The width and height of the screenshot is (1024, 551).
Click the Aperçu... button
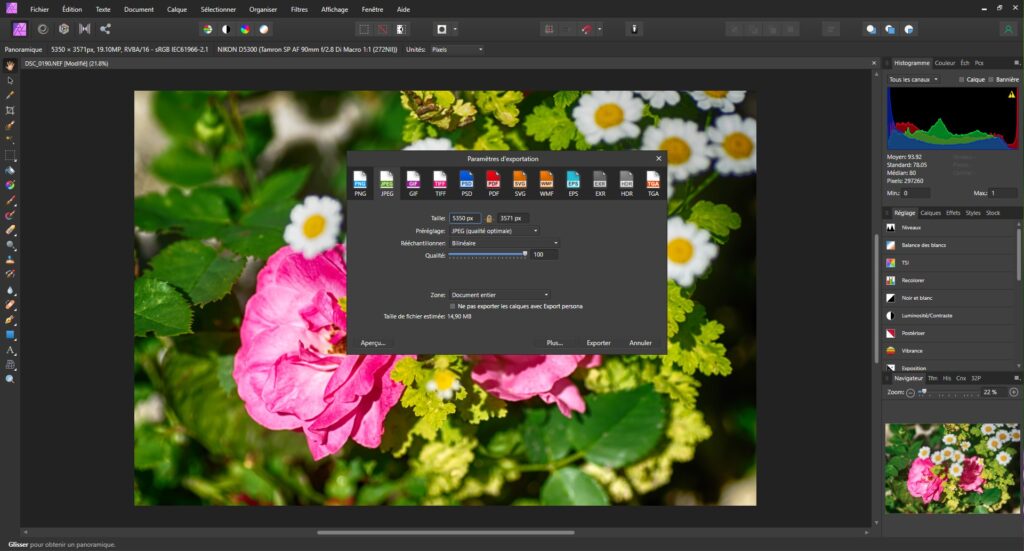(373, 343)
